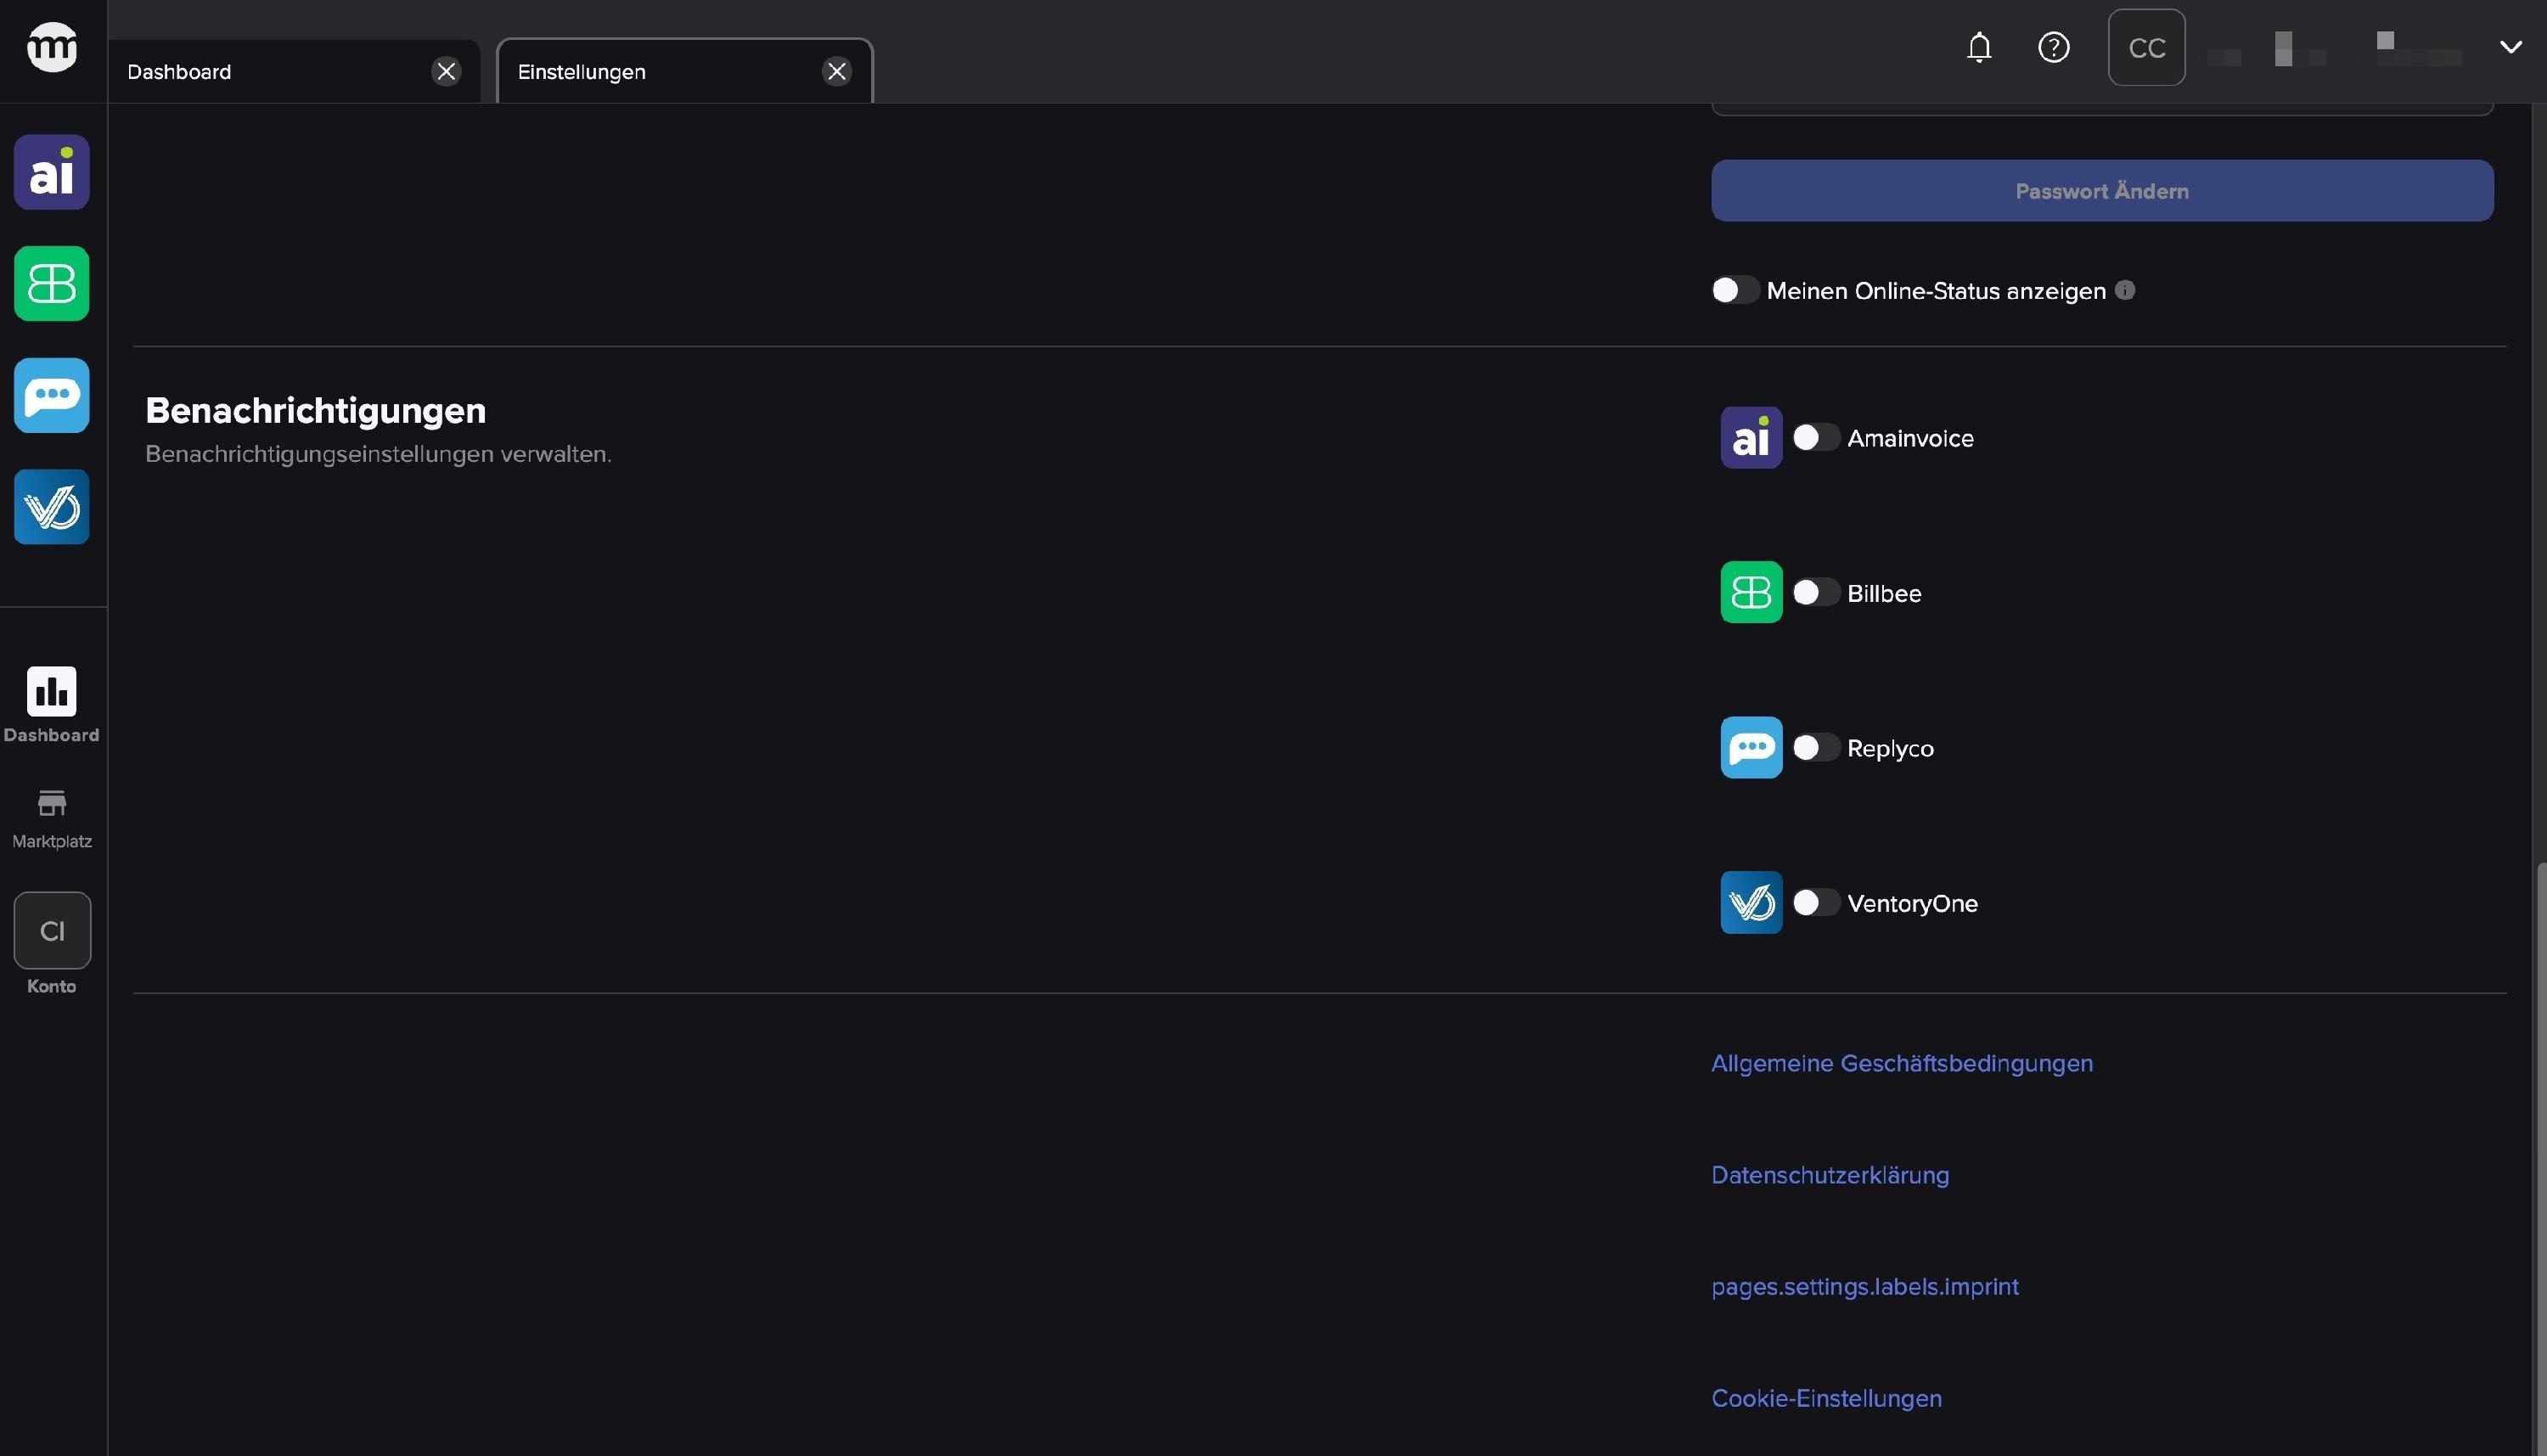Open the help question mark icon

tap(2053, 47)
